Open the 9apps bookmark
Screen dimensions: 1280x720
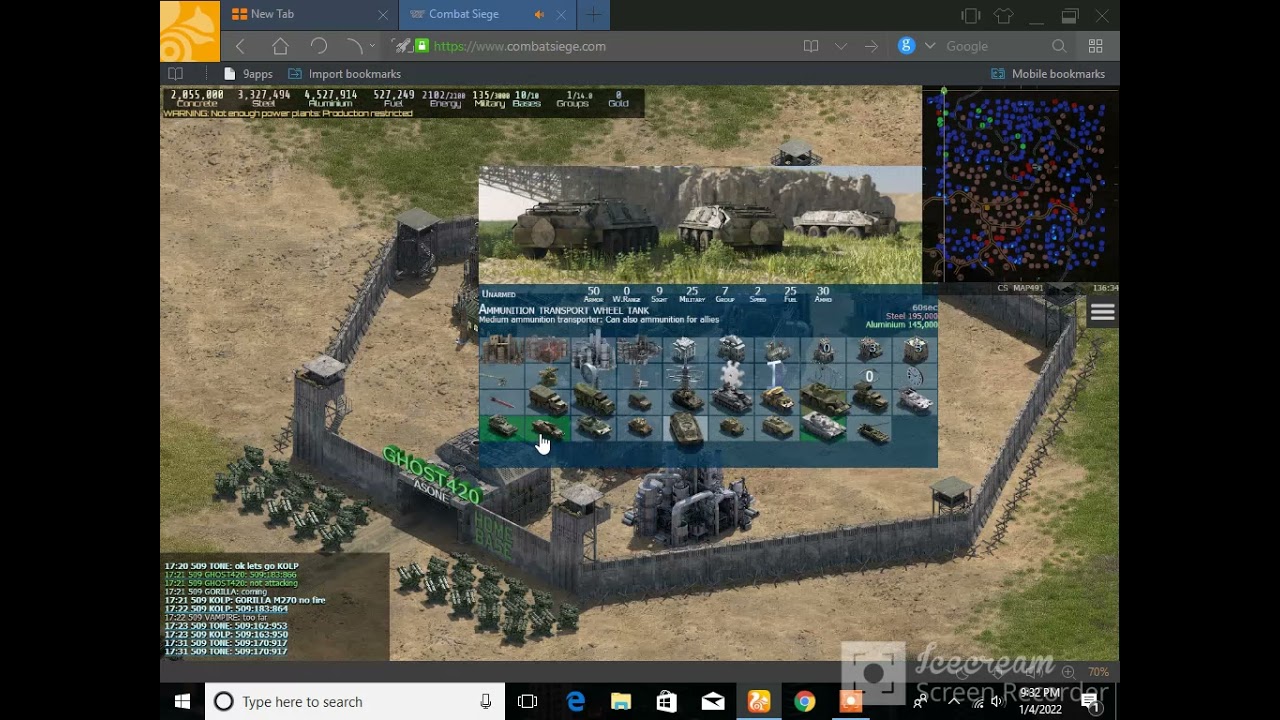pos(249,74)
